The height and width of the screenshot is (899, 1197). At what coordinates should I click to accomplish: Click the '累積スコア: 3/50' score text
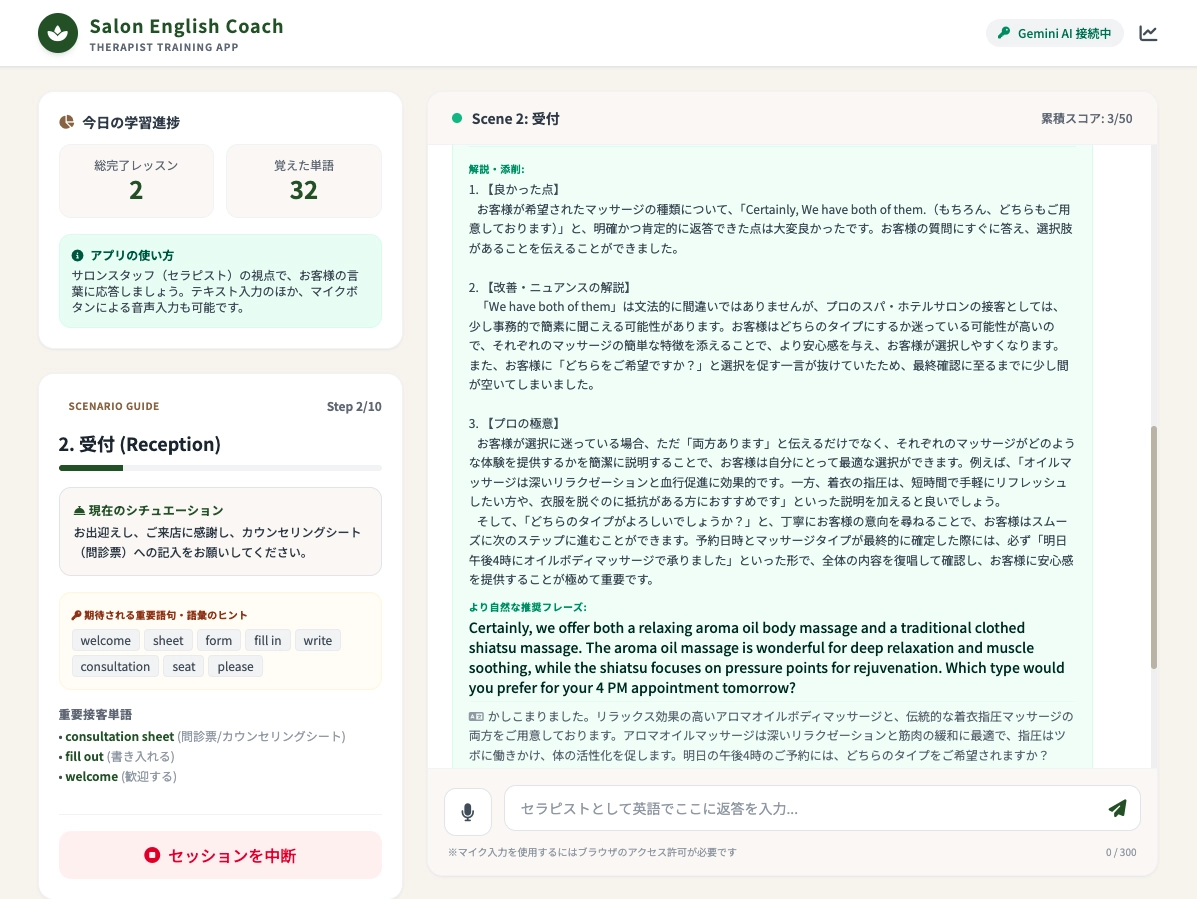click(1086, 118)
